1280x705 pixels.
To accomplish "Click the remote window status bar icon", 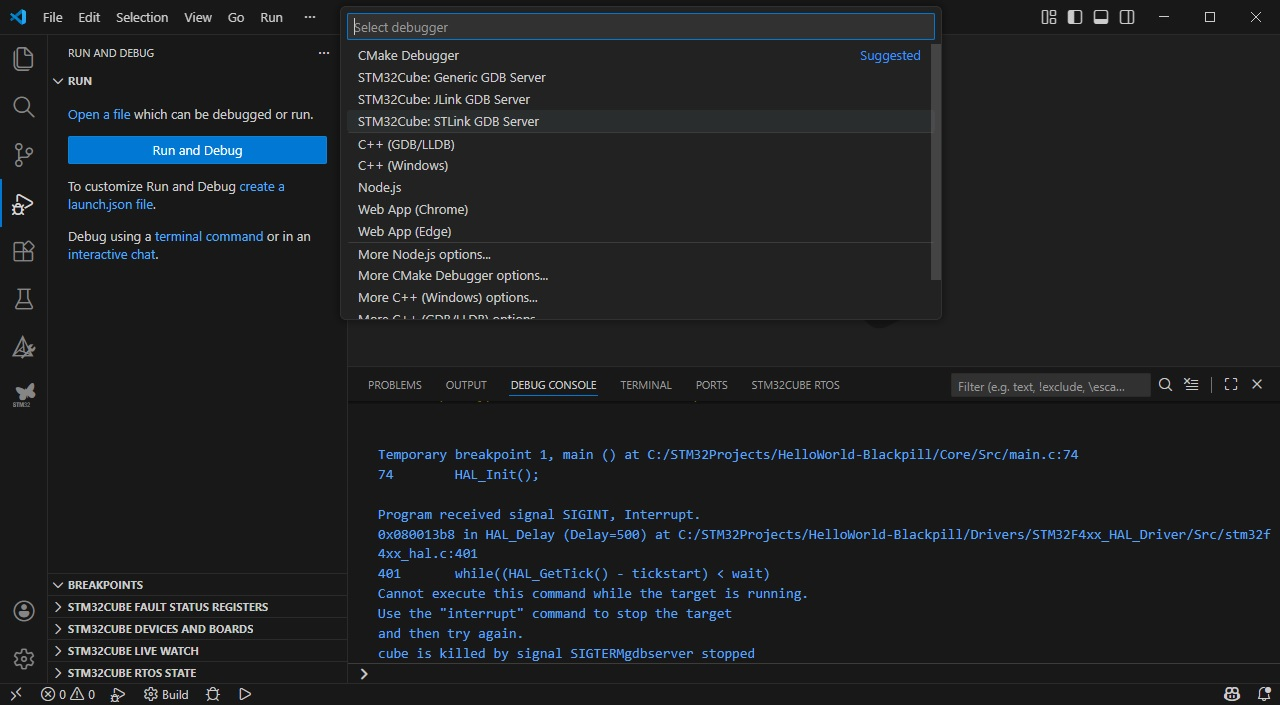I will tap(16, 694).
